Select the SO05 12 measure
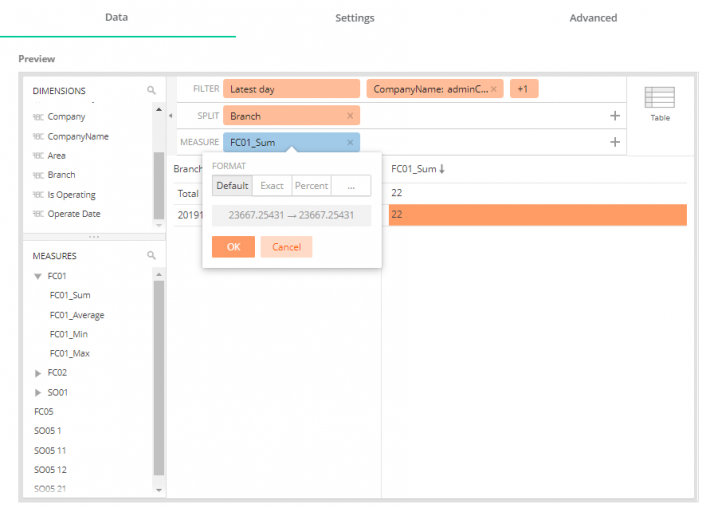710x508 pixels. coord(50,470)
